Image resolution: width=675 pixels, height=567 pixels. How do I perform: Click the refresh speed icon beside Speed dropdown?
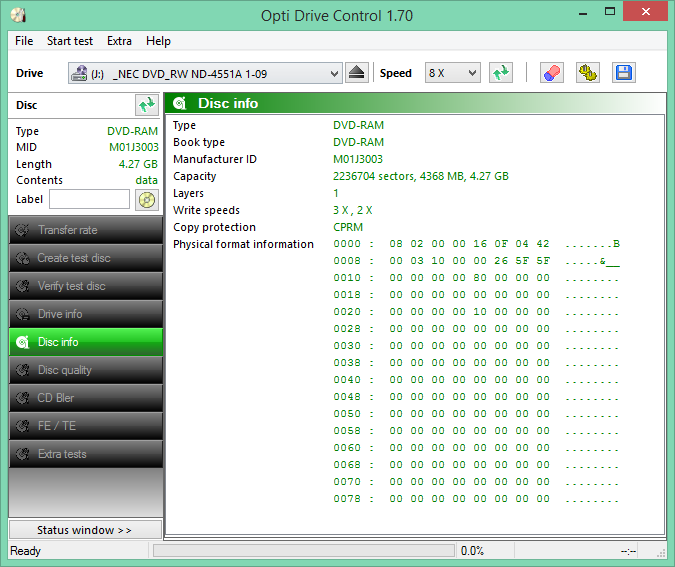(501, 73)
